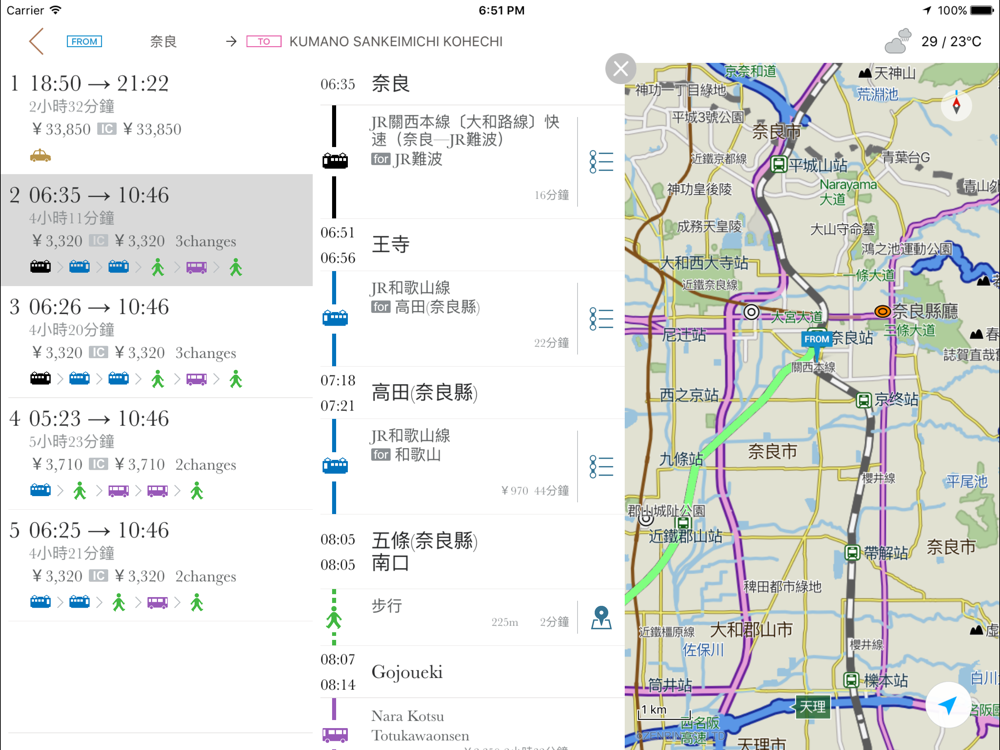This screenshot has width=1000, height=750.
Task: Tap 天理 green highway sign on map
Action: click(812, 707)
